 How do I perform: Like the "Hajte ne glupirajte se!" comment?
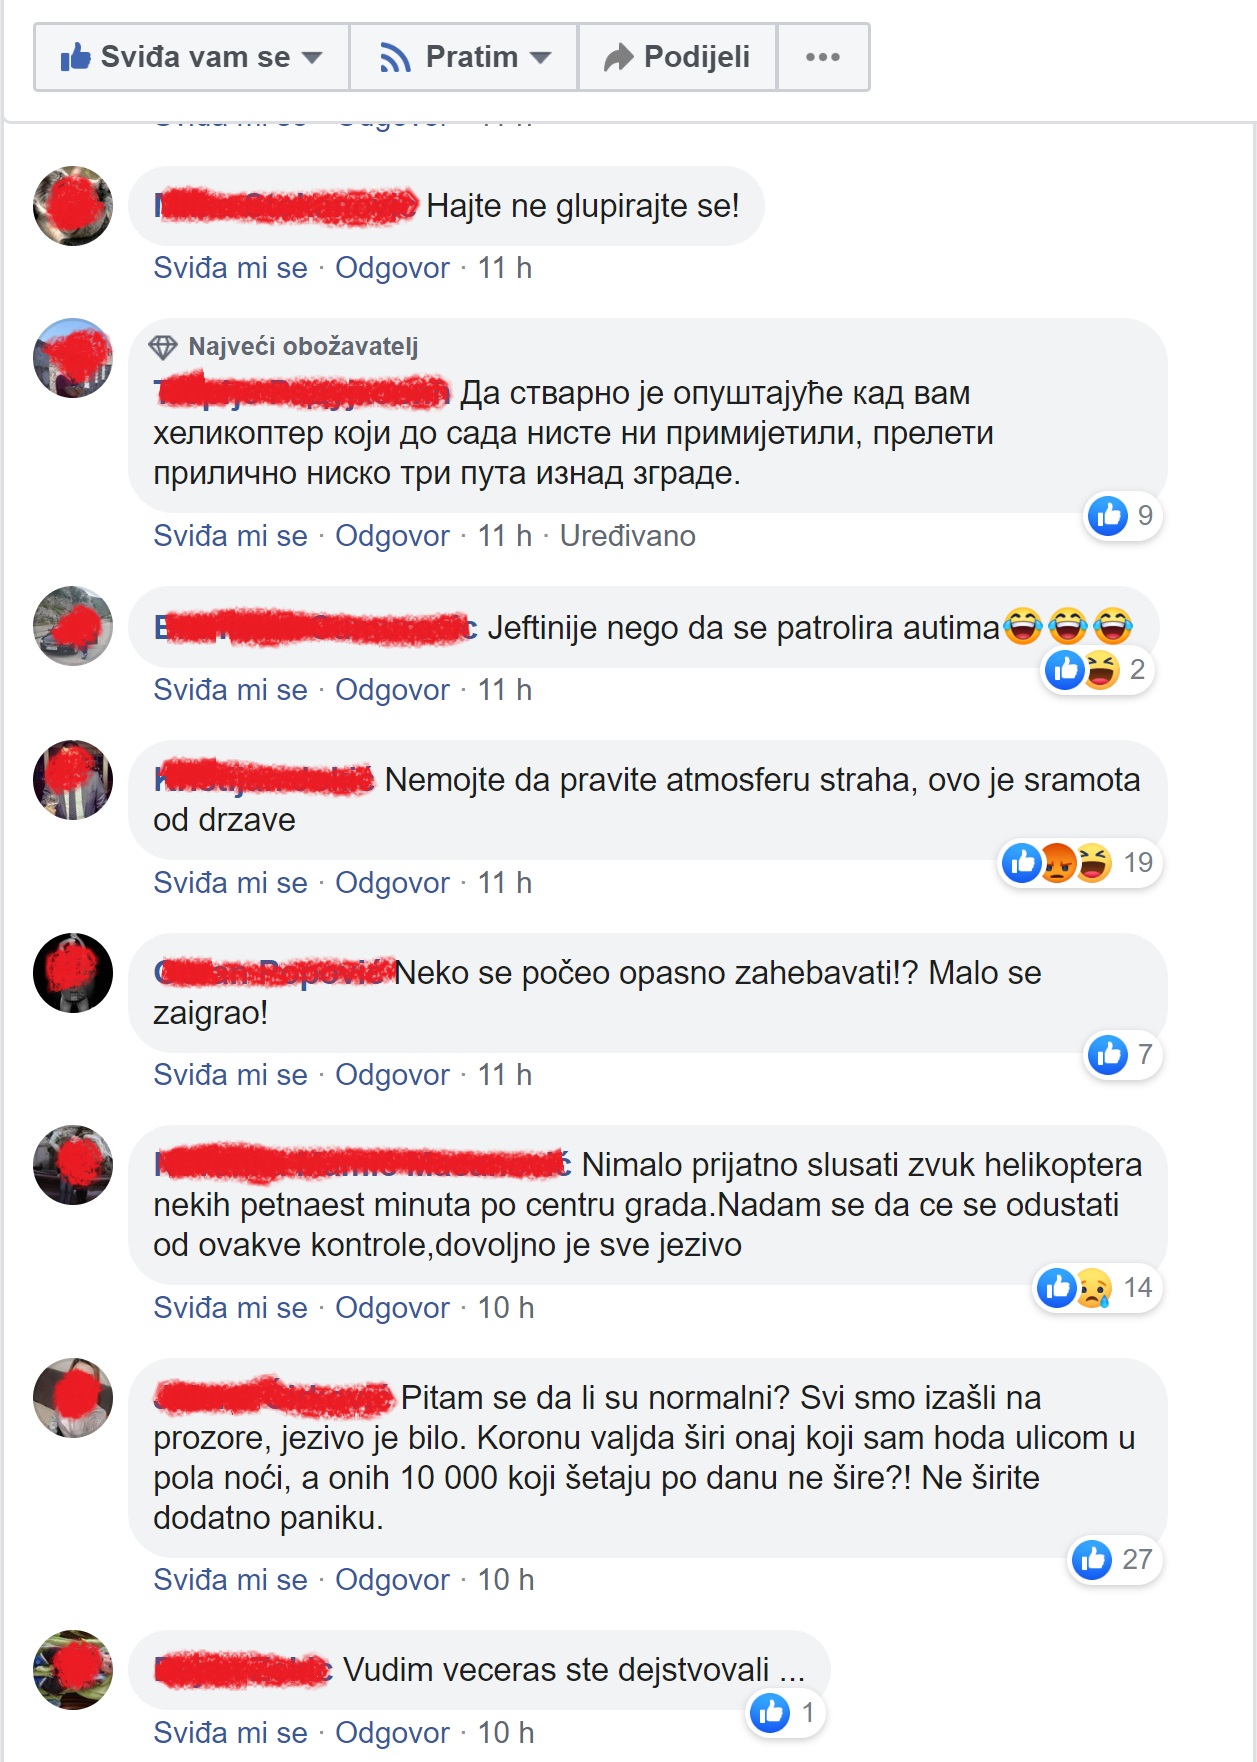(230, 268)
